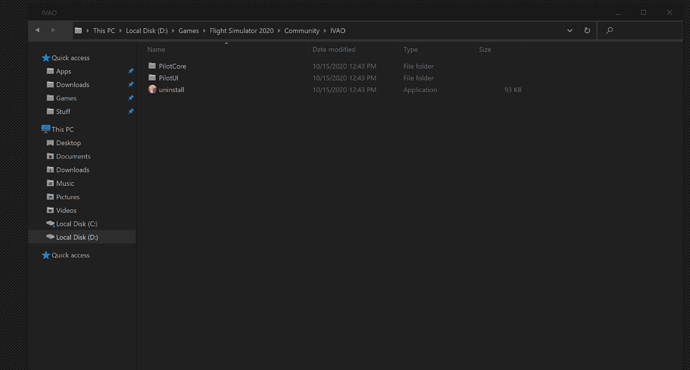
Task: Expand the chevron after Local Disk (D:) breadcrumb
Action: click(173, 30)
